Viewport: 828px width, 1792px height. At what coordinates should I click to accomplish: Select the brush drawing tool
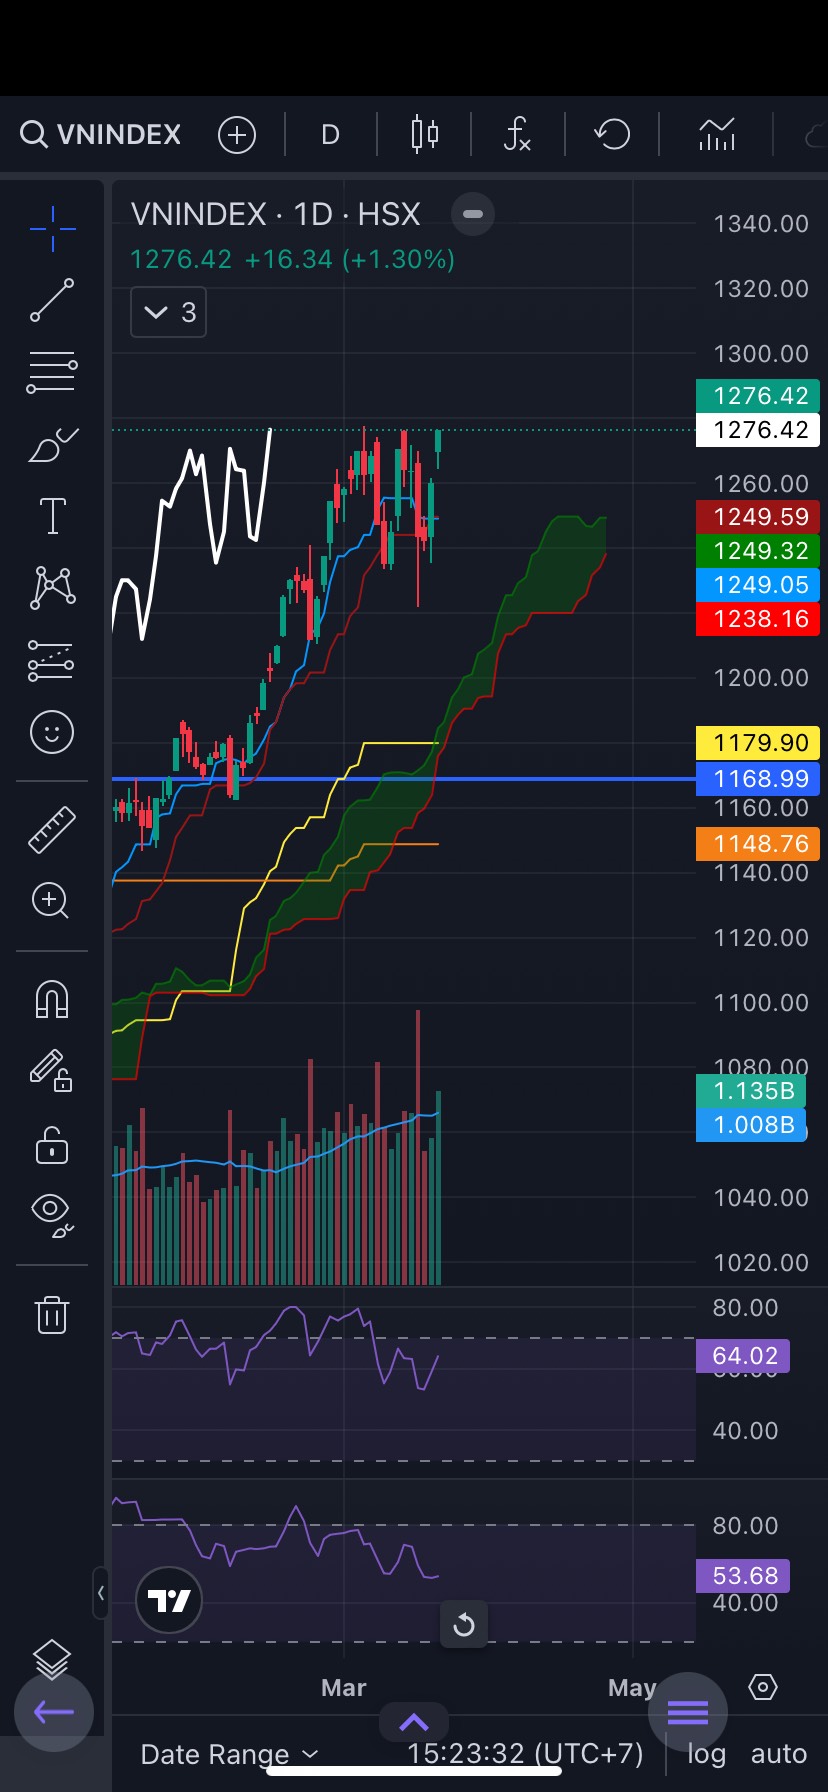coord(52,445)
